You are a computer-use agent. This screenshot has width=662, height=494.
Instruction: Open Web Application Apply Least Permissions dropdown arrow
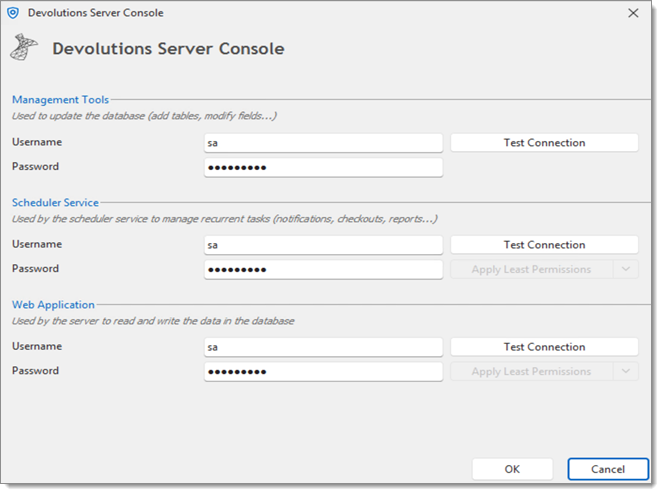[x=626, y=372]
